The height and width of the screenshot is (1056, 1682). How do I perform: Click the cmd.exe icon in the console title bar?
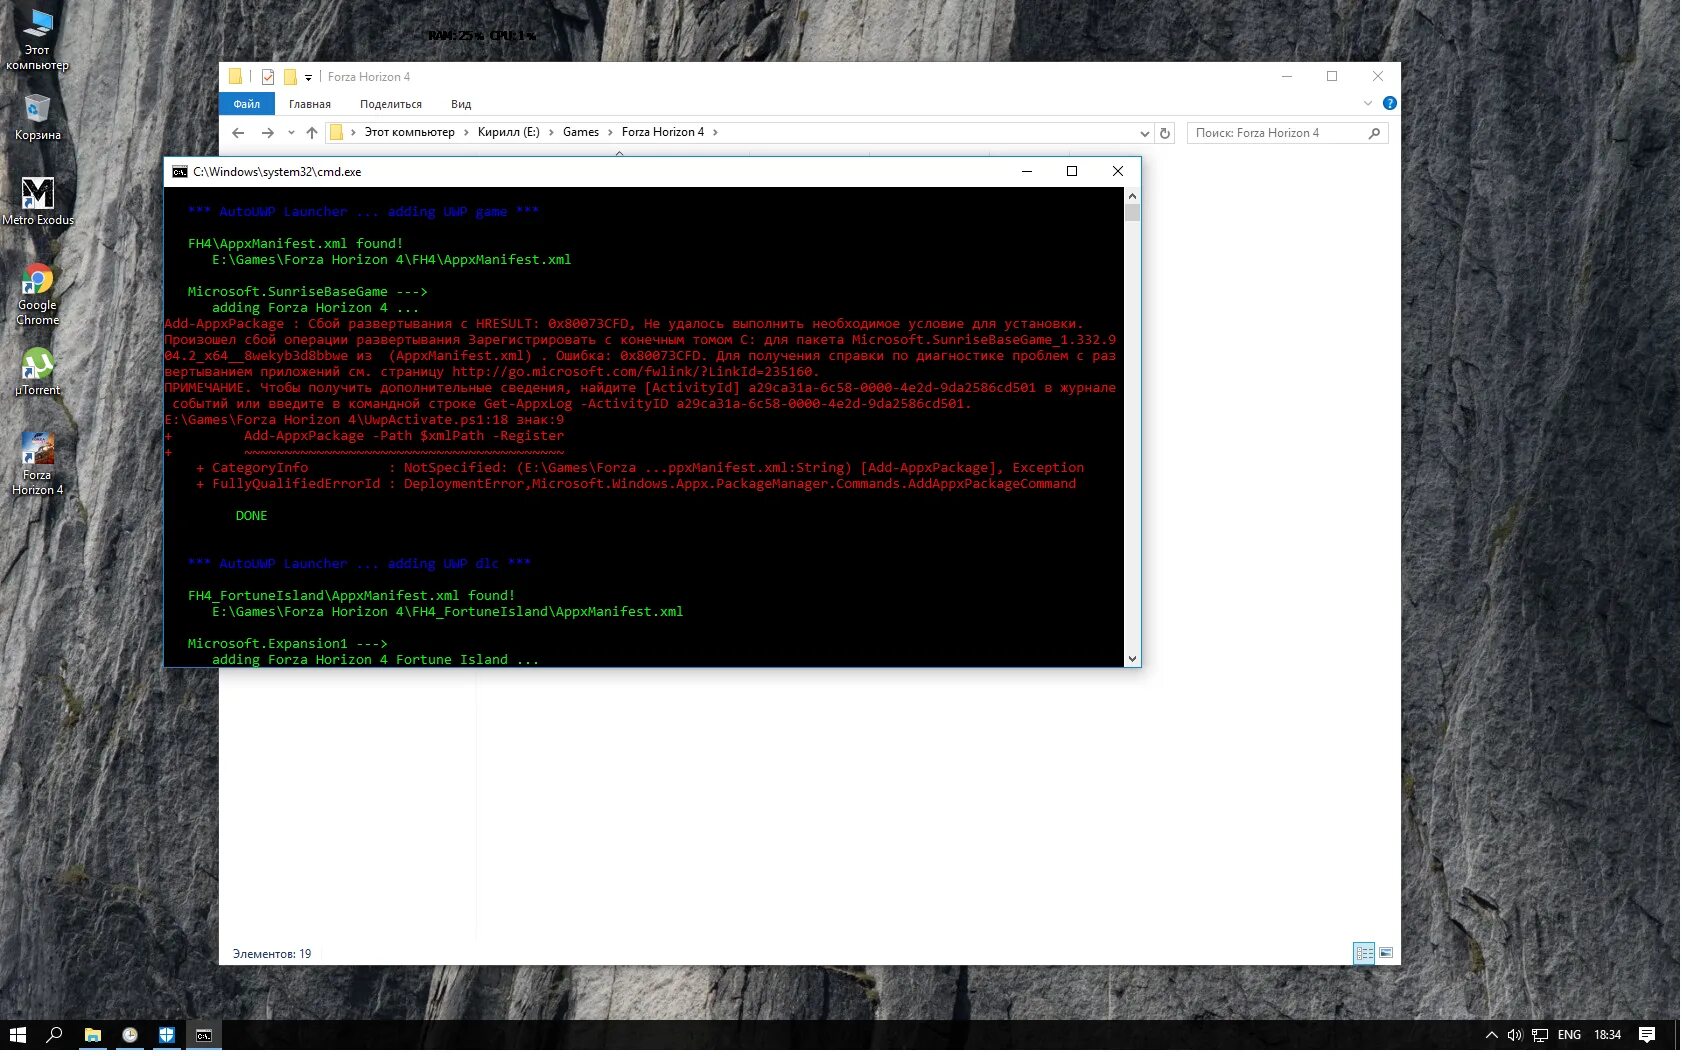(x=180, y=172)
